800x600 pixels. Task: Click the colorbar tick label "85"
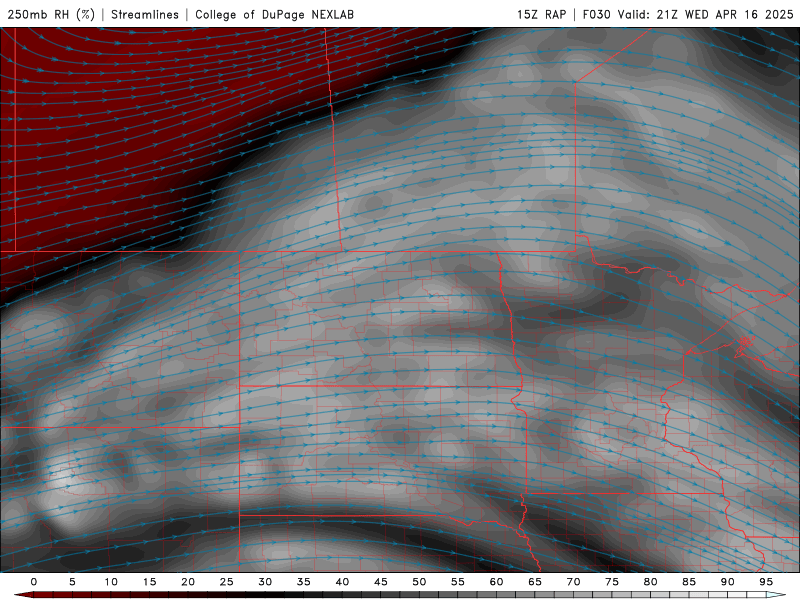[x=689, y=582]
